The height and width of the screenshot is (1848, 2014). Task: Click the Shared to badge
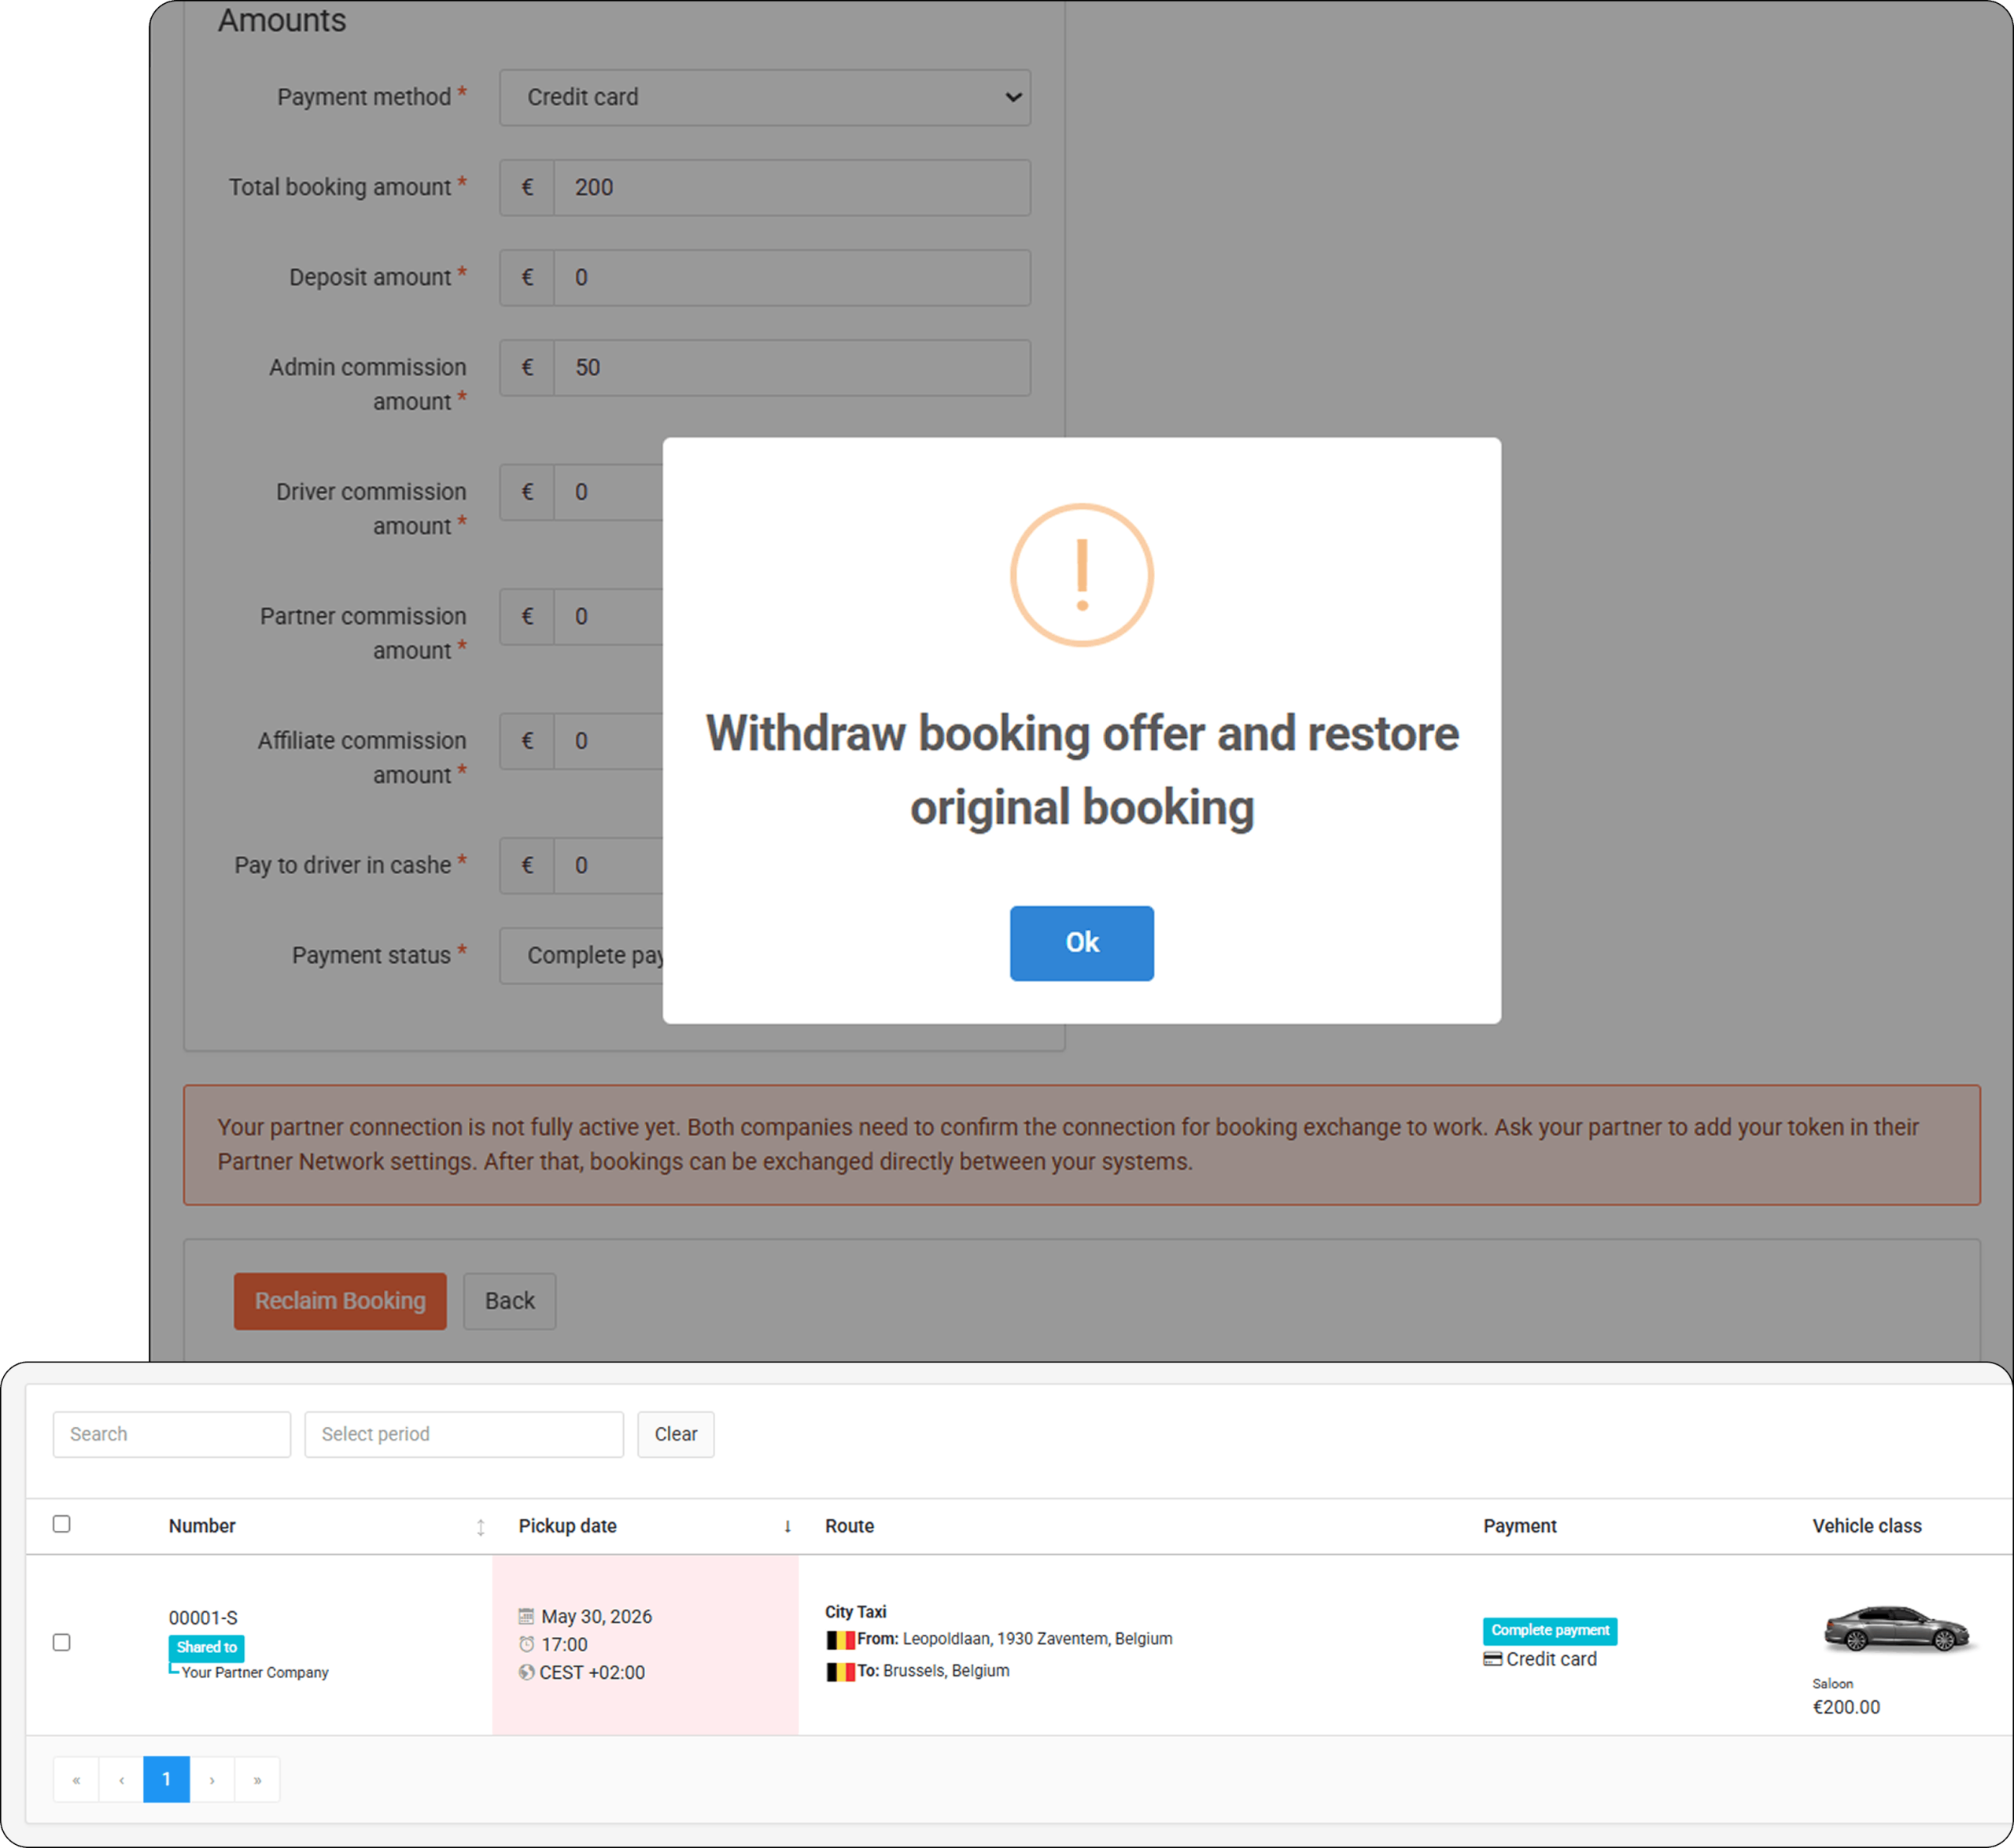(207, 1647)
